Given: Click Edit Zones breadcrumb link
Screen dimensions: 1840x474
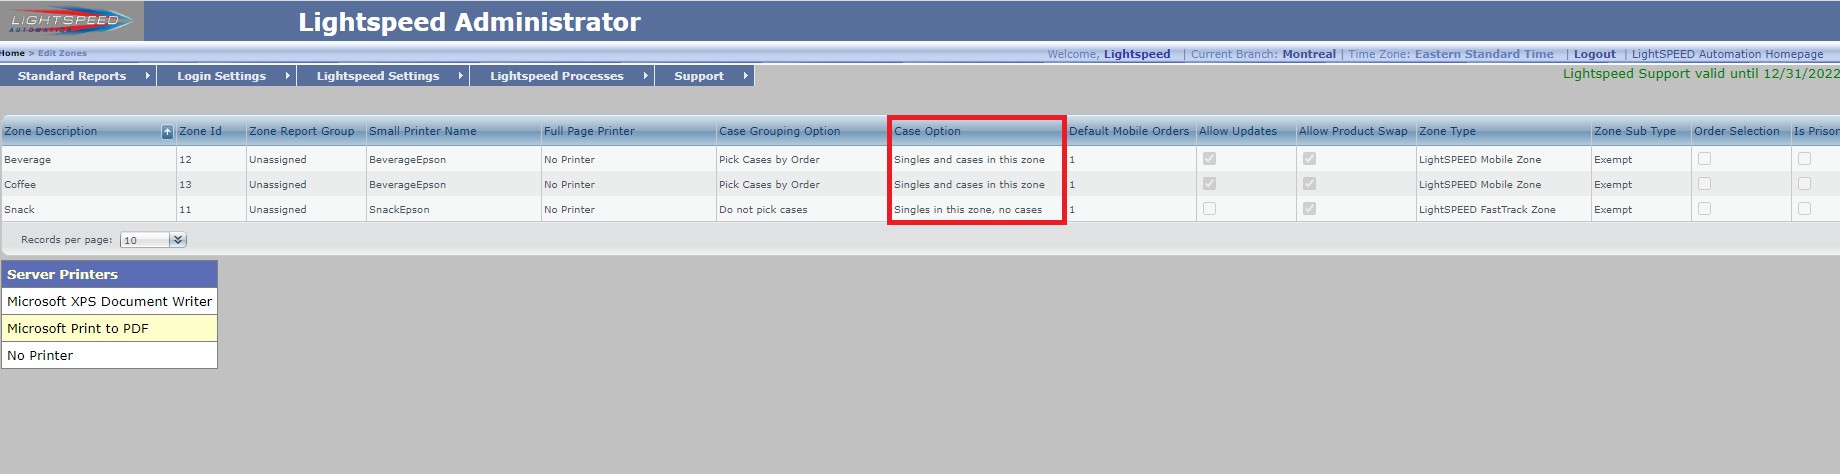Looking at the screenshot, I should [62, 53].
